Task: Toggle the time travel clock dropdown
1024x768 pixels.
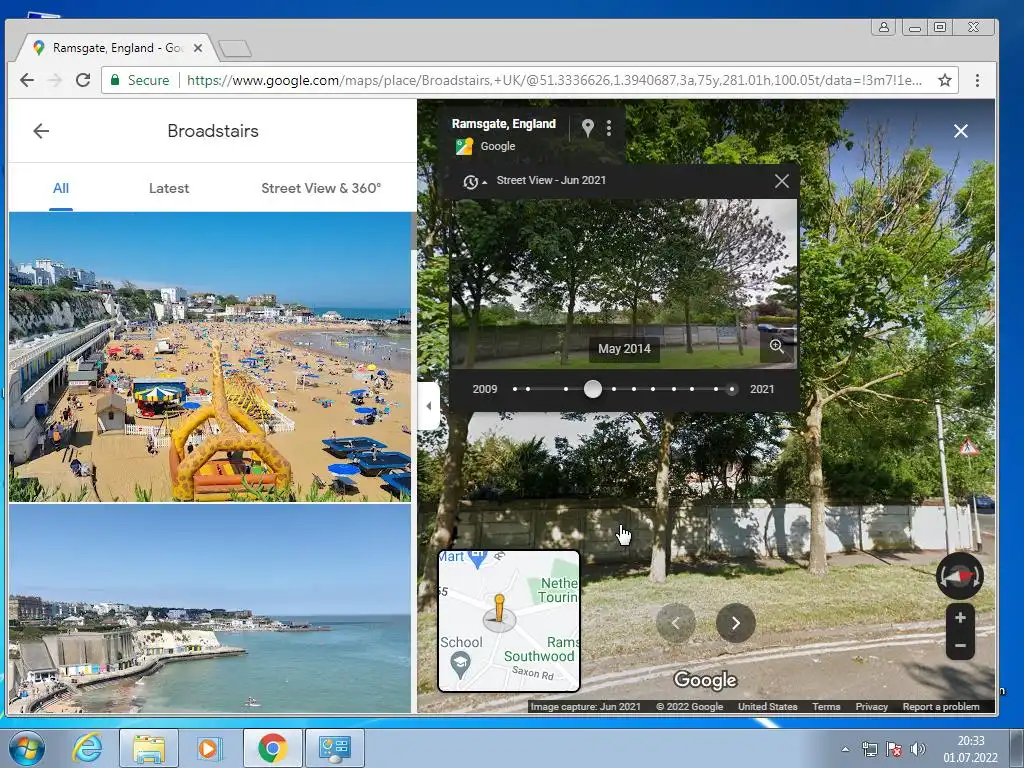Action: coord(475,182)
